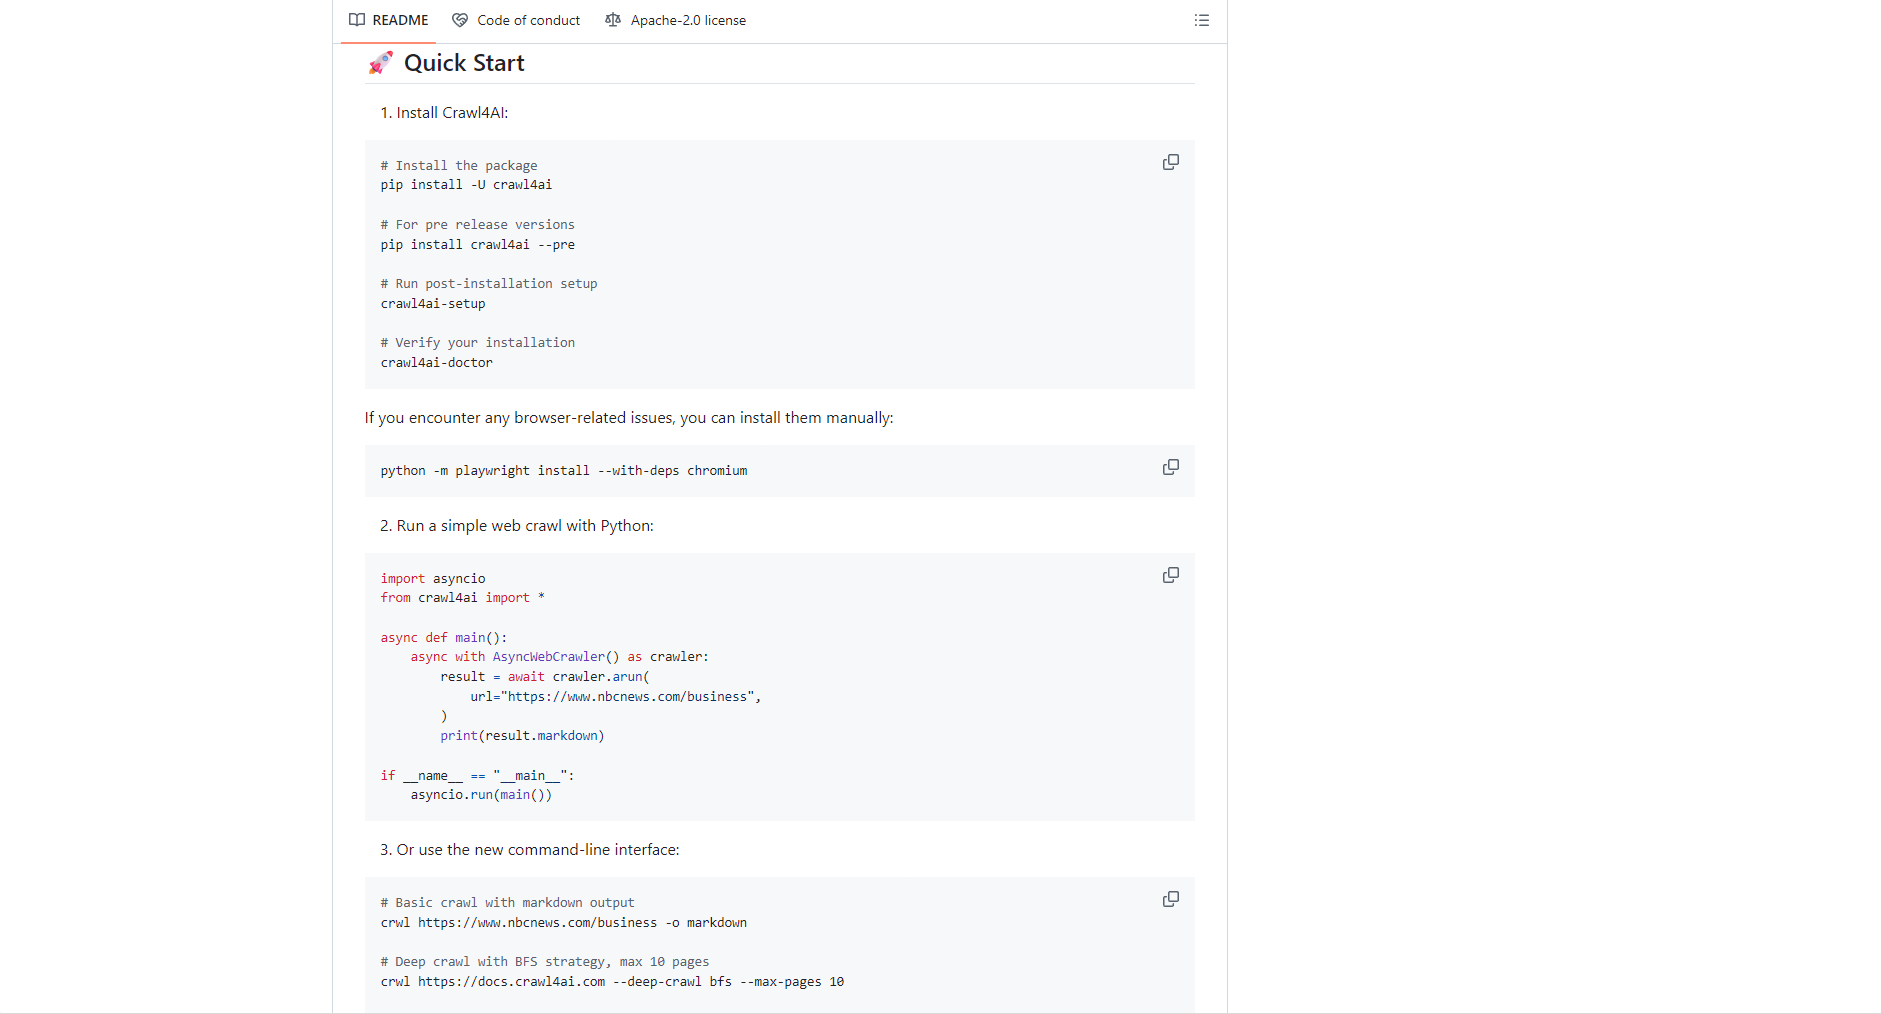Click '2. Run a simple web crawl' item

pos(517,526)
